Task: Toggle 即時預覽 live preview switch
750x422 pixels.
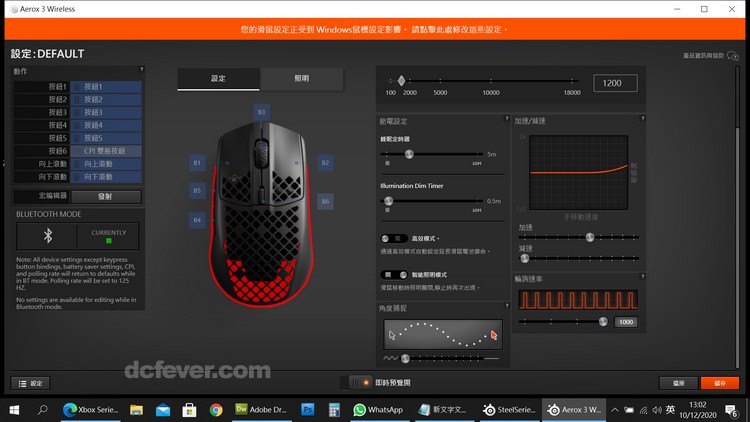Action: click(x=360, y=383)
